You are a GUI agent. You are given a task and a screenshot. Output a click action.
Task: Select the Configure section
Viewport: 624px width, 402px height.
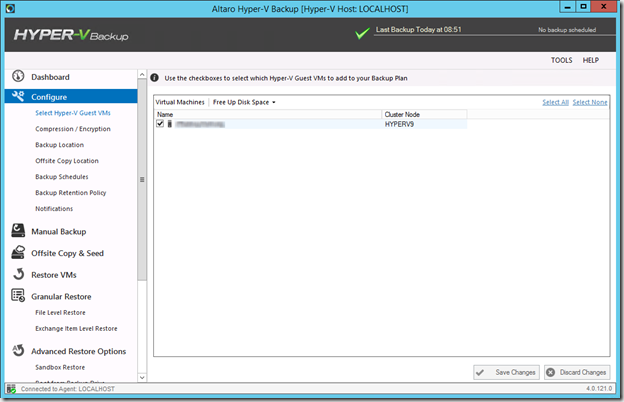tap(71, 97)
